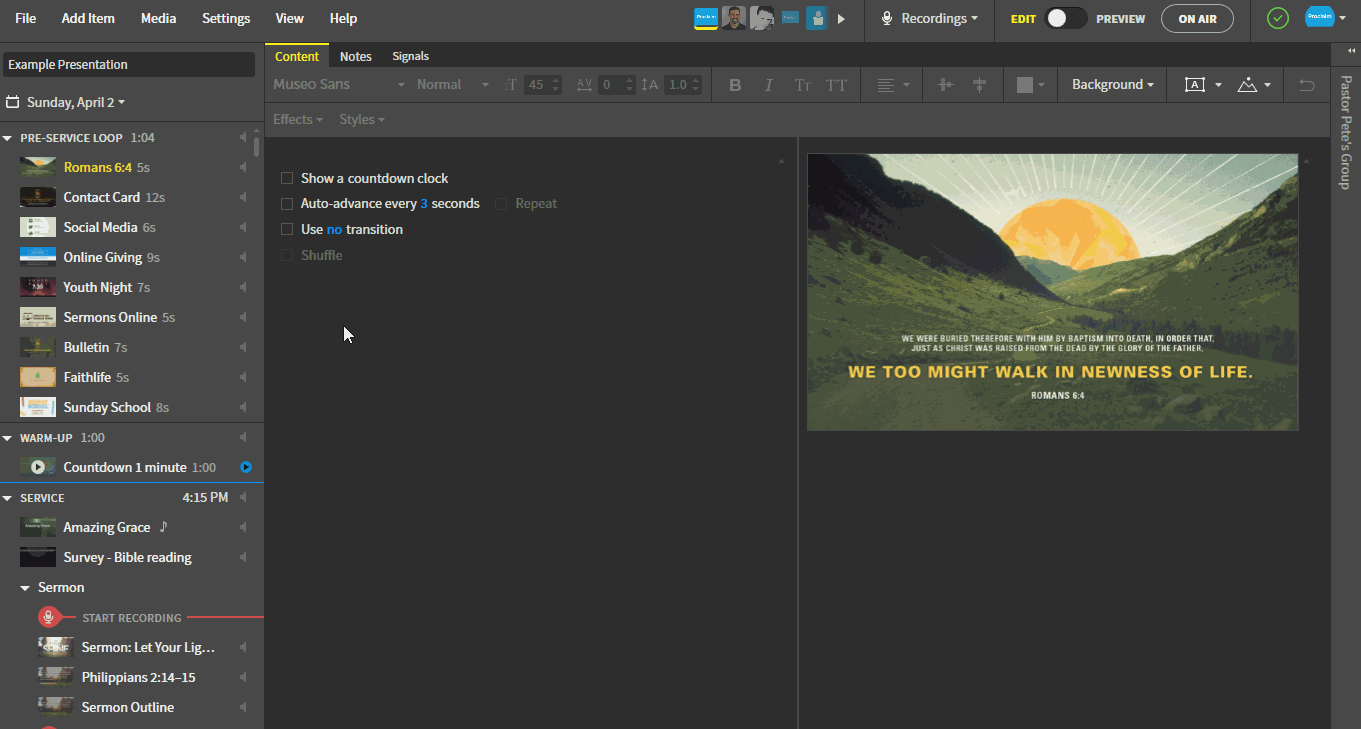The height and width of the screenshot is (729, 1361).
Task: Click the blue '3' seconds value link
Action: 424,204
